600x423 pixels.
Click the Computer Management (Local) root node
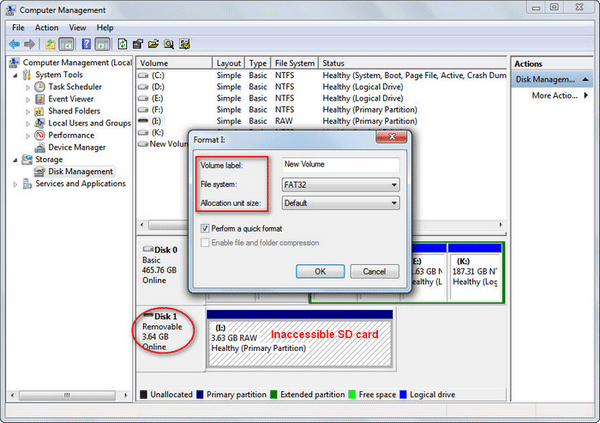coord(77,62)
